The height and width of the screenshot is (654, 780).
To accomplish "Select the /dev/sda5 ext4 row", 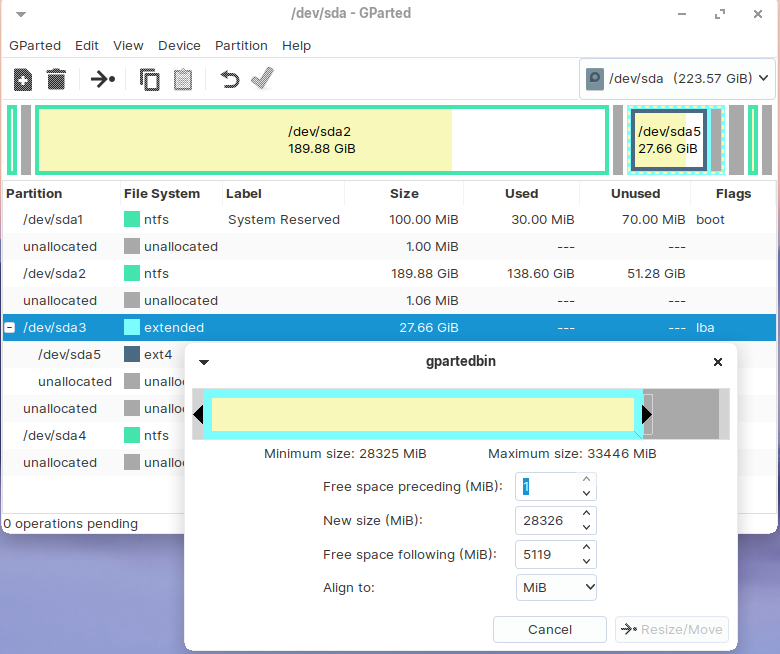I will click(94, 355).
